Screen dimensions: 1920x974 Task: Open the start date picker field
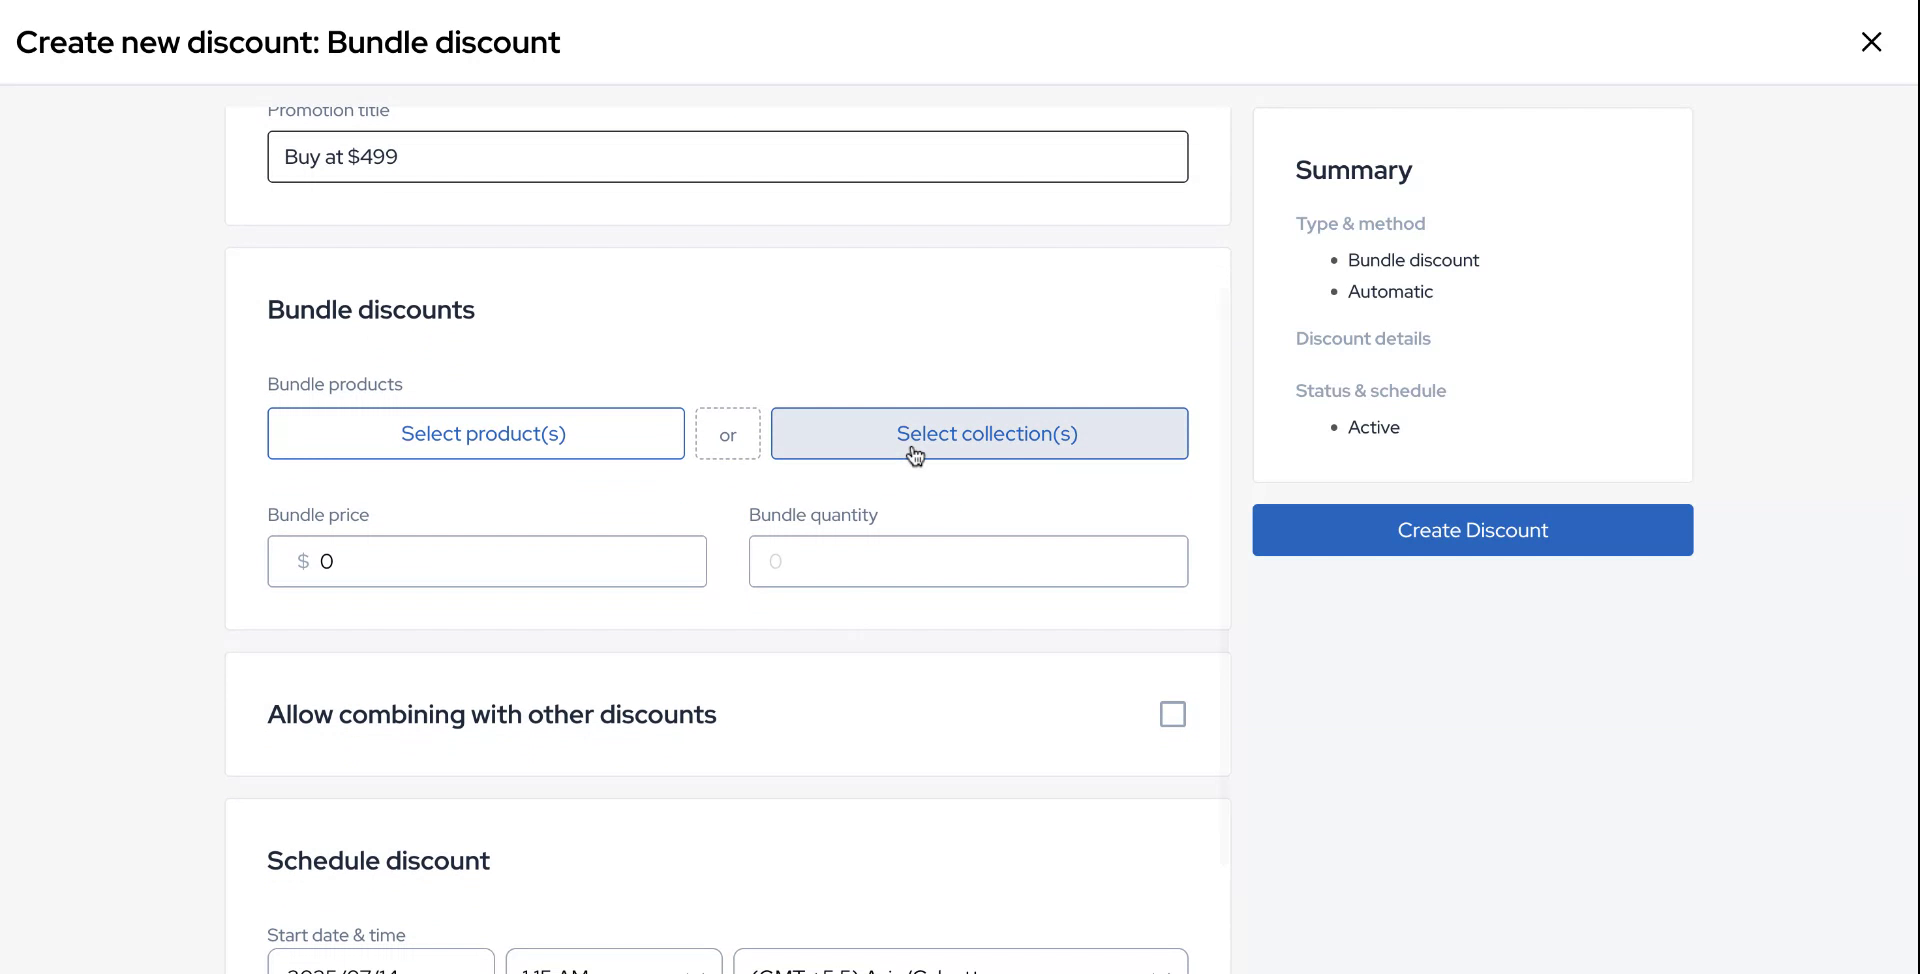[x=380, y=964]
